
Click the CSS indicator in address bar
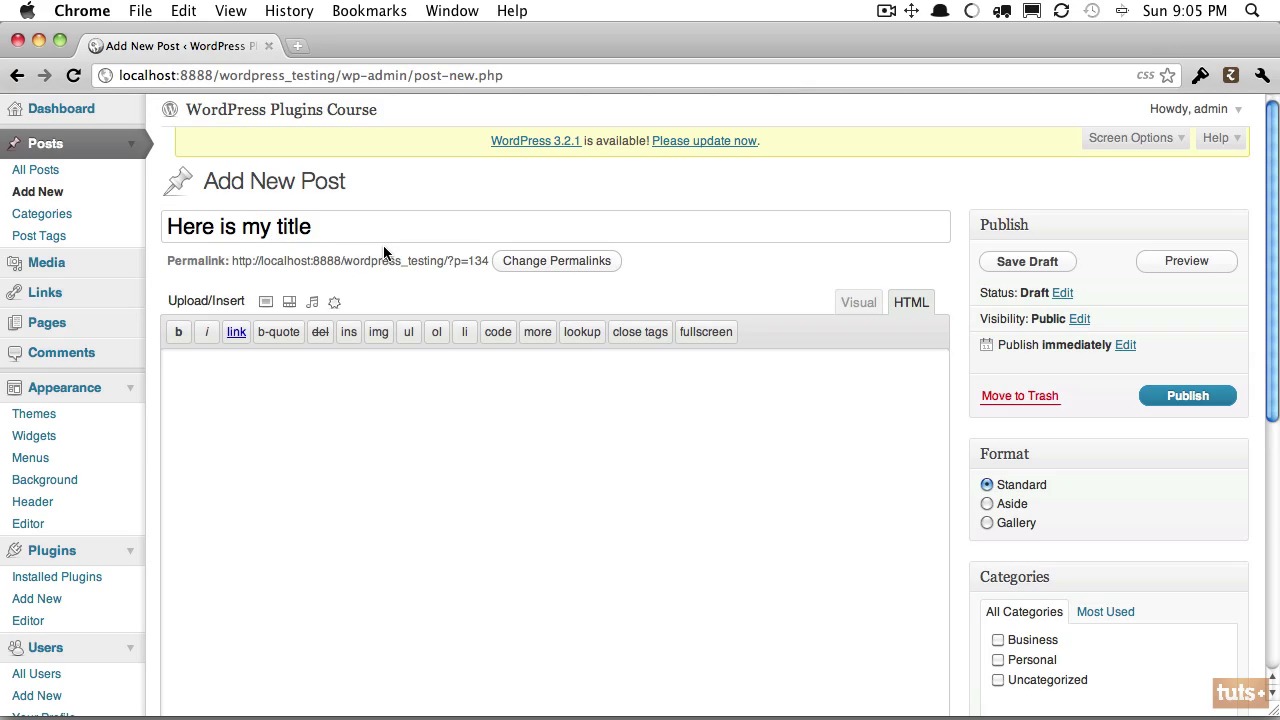[x=1145, y=75]
